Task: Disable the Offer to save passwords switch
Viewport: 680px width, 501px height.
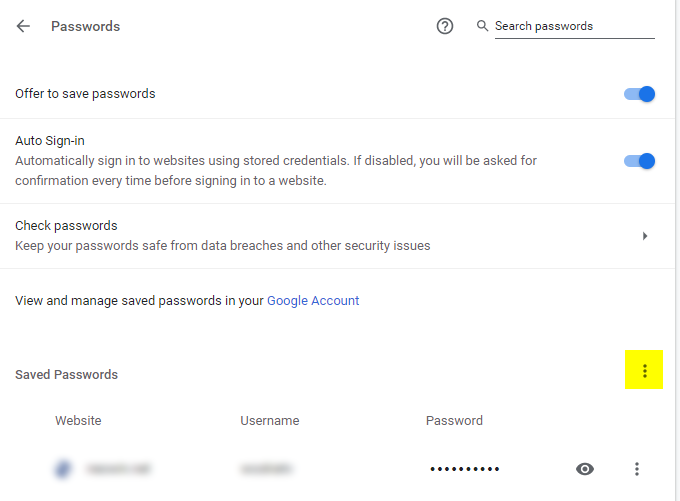Action: (640, 94)
